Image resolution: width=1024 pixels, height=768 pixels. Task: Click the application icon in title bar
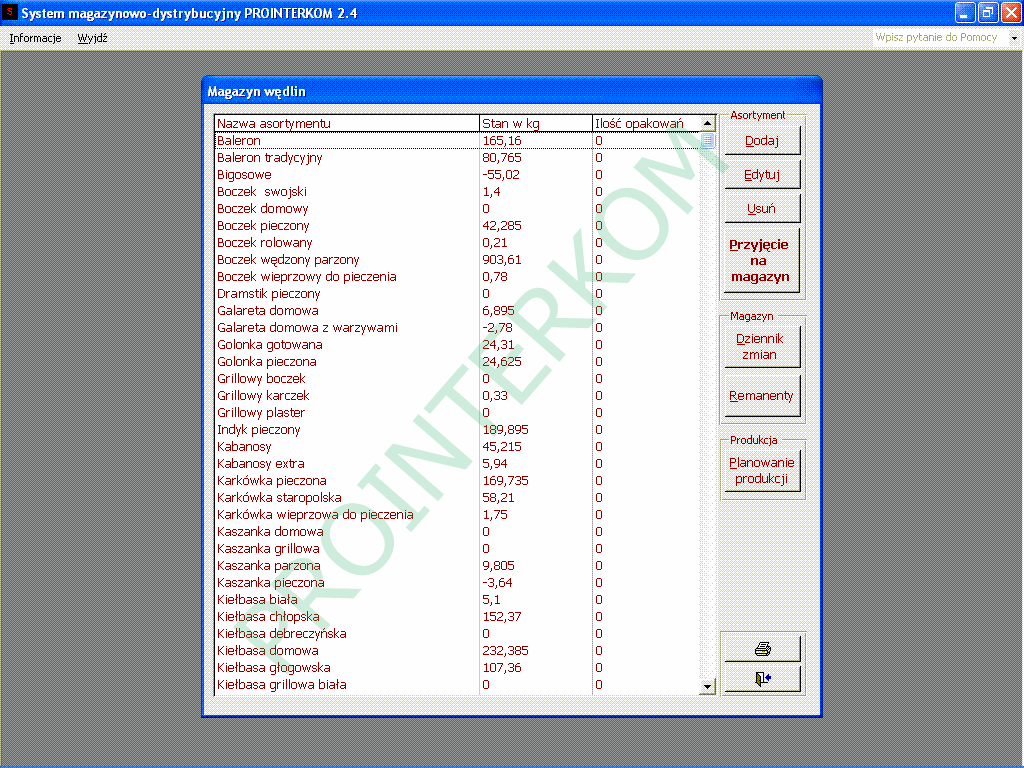click(x=11, y=13)
